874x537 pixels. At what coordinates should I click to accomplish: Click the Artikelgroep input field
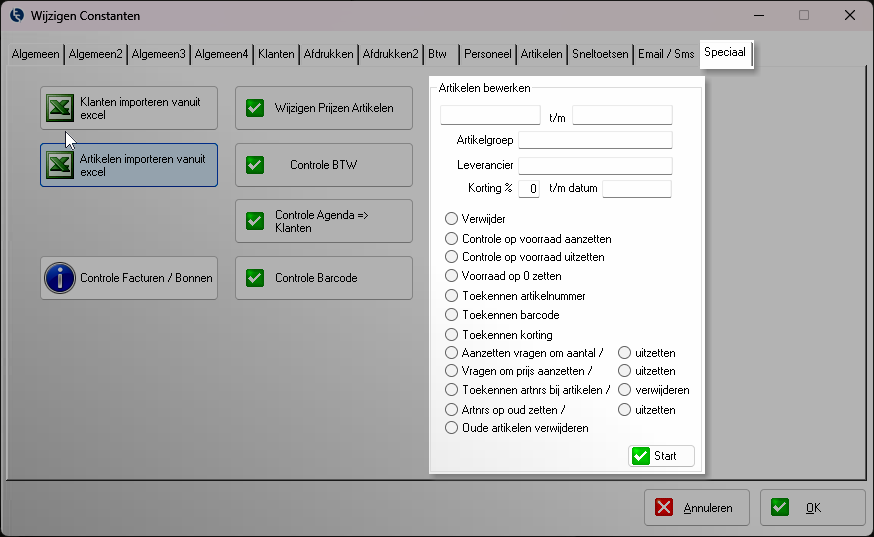point(595,140)
